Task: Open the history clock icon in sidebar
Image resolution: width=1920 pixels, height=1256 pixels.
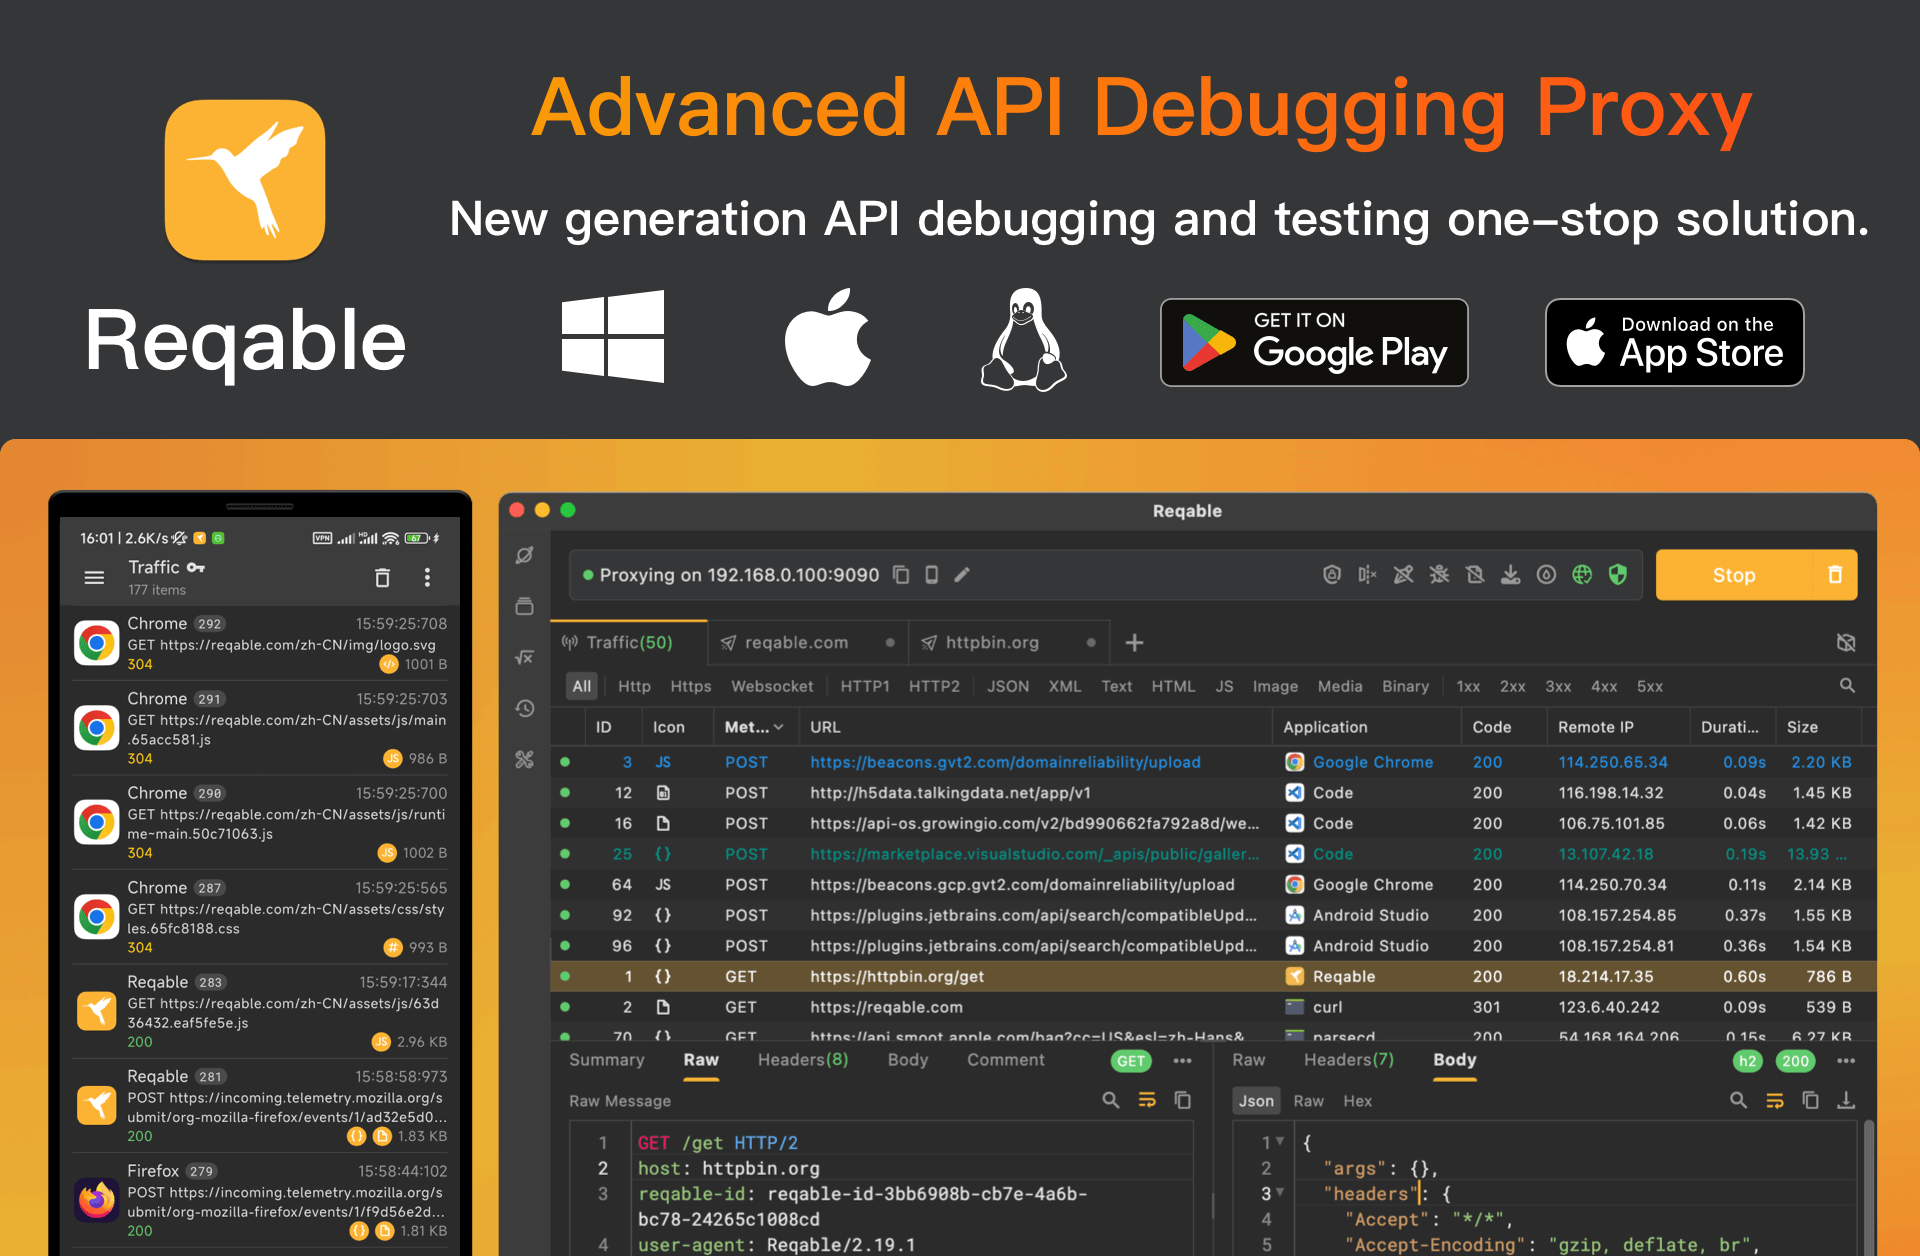Action: [x=525, y=708]
